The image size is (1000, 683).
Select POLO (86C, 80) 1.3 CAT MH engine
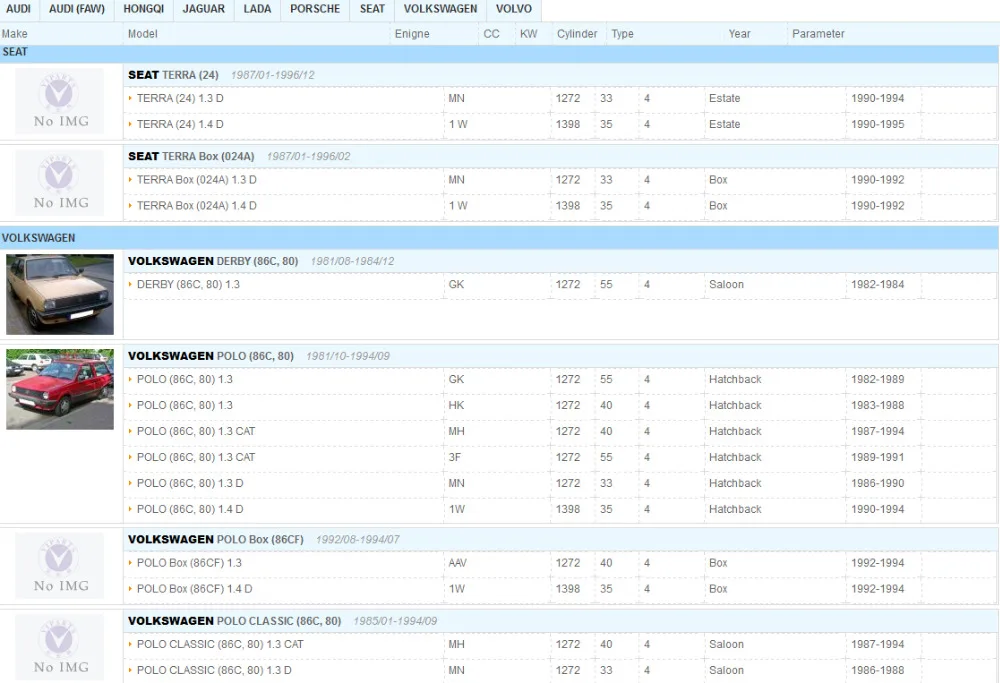click(196, 432)
